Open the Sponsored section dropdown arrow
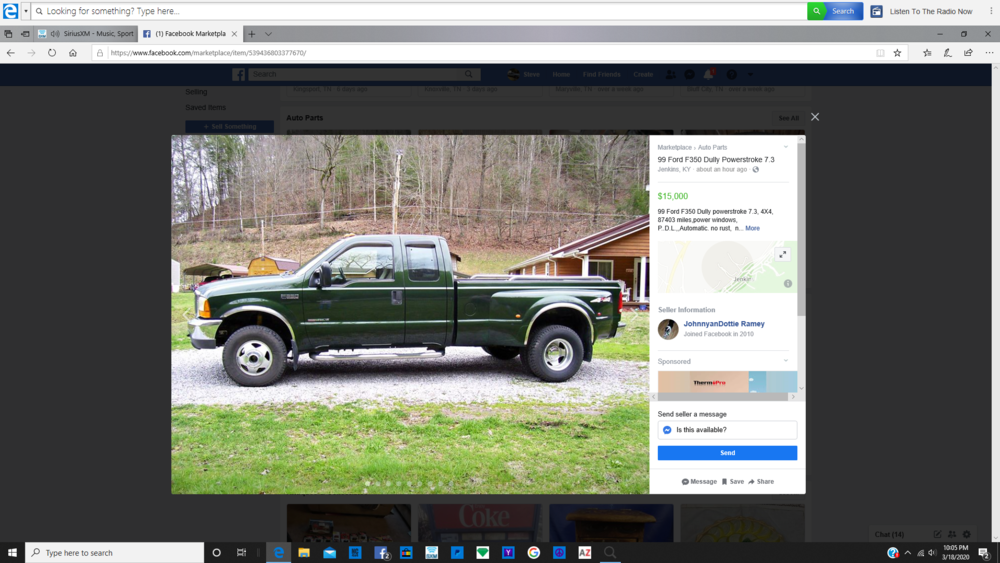The image size is (1000, 563). point(786,361)
